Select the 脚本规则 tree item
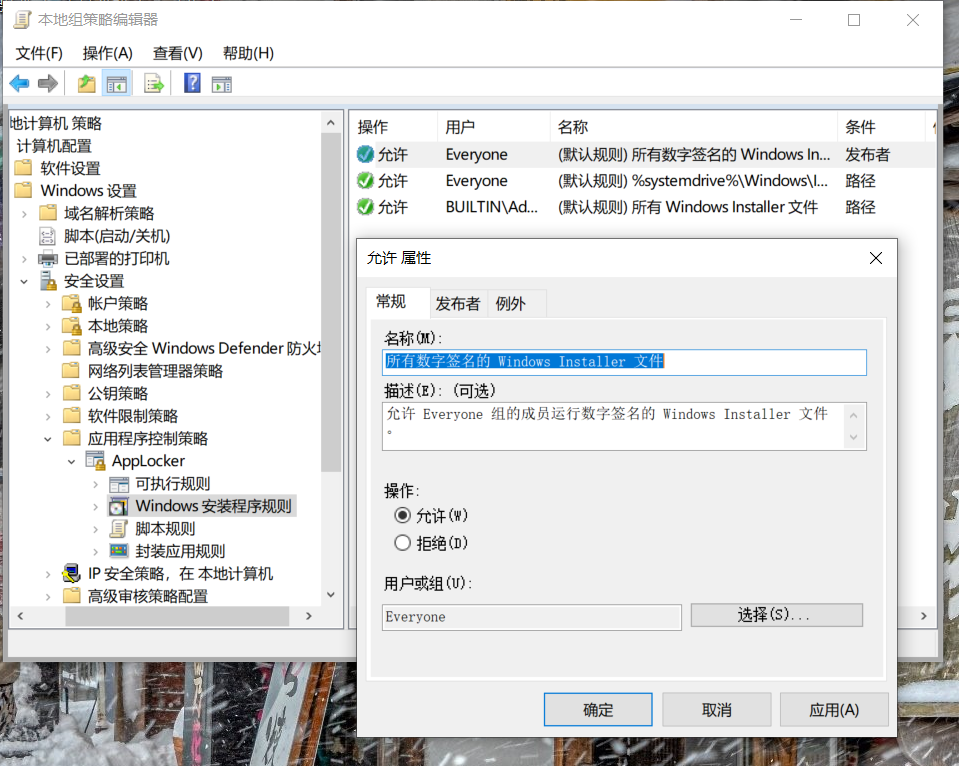Viewport: 959px width, 766px height. point(165,529)
